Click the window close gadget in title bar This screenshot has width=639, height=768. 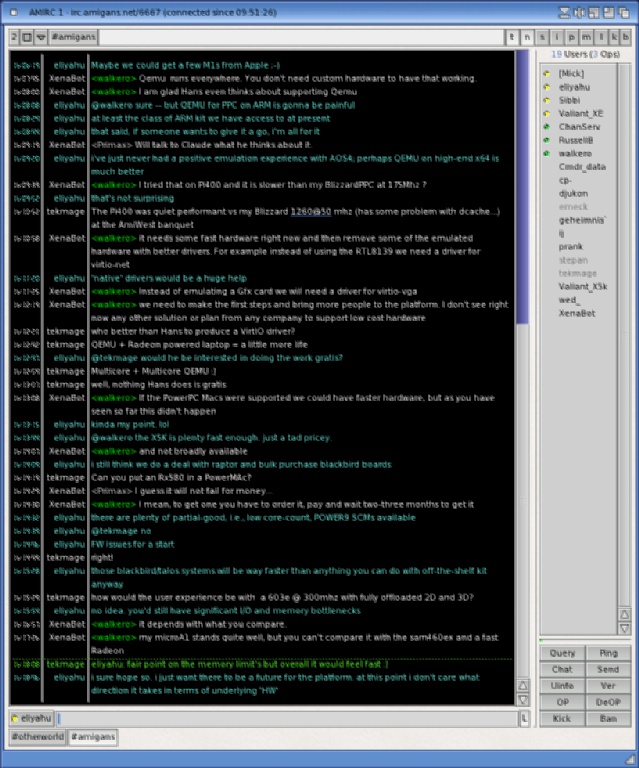coord(14,12)
